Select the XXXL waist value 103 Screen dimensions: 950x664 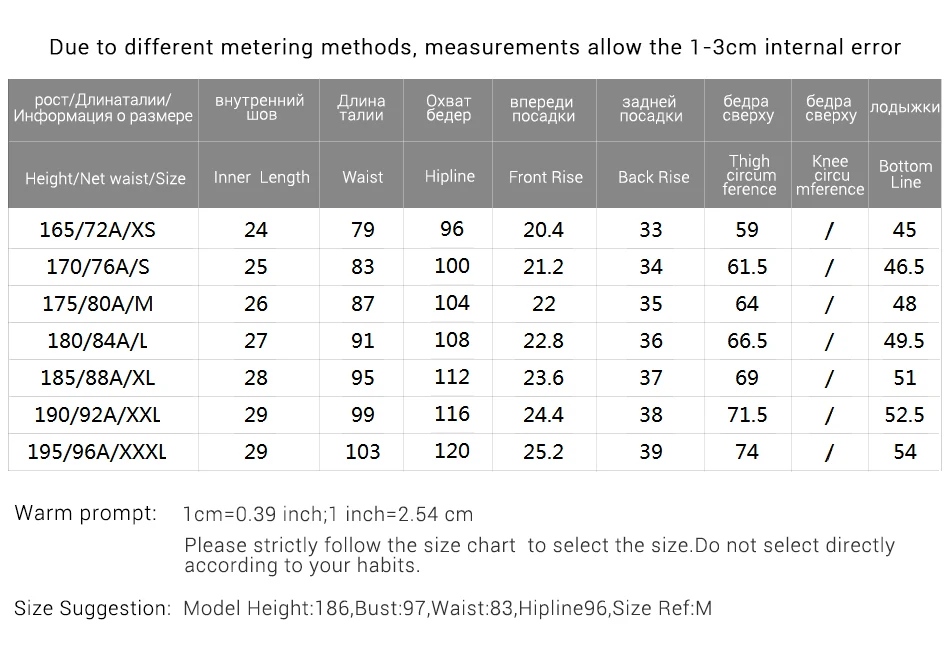click(362, 451)
